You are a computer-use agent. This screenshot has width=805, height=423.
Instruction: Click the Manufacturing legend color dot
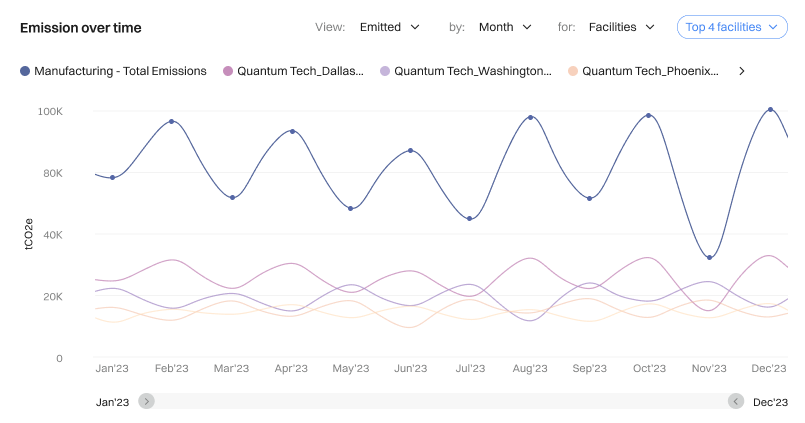coord(25,71)
